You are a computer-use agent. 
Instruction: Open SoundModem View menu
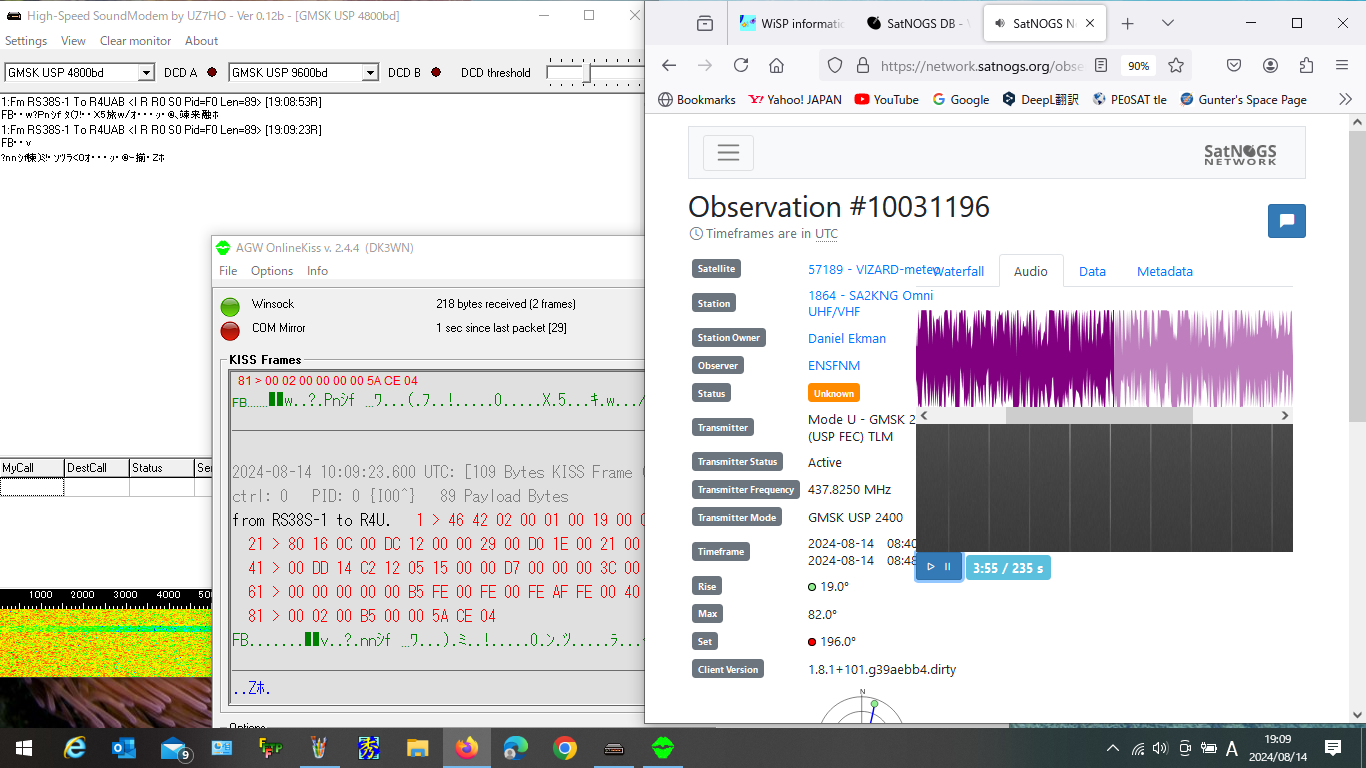click(x=73, y=41)
